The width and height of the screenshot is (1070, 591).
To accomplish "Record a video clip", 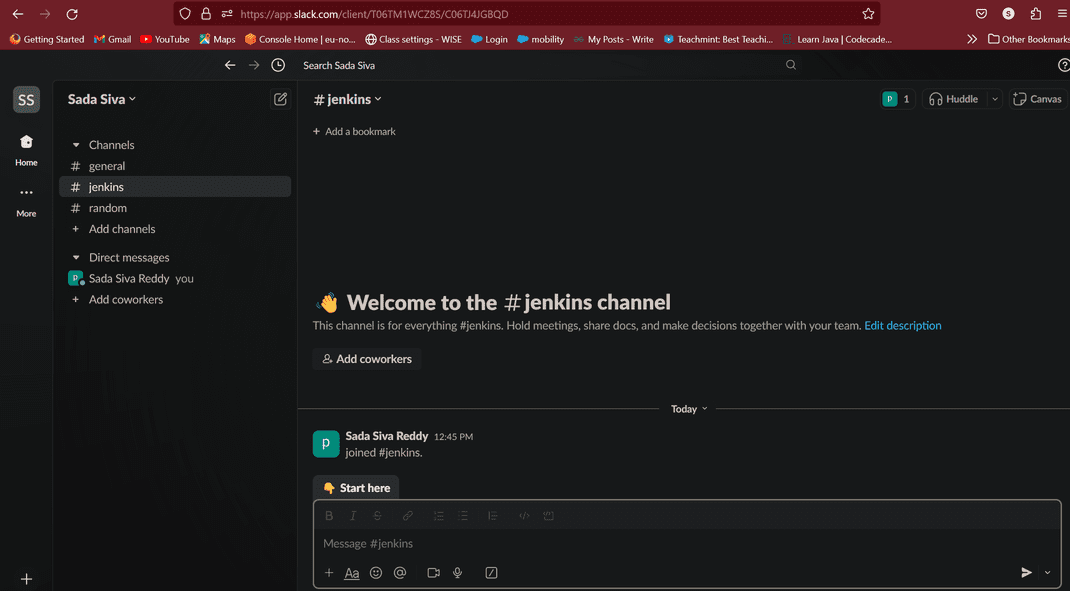I will coord(433,573).
